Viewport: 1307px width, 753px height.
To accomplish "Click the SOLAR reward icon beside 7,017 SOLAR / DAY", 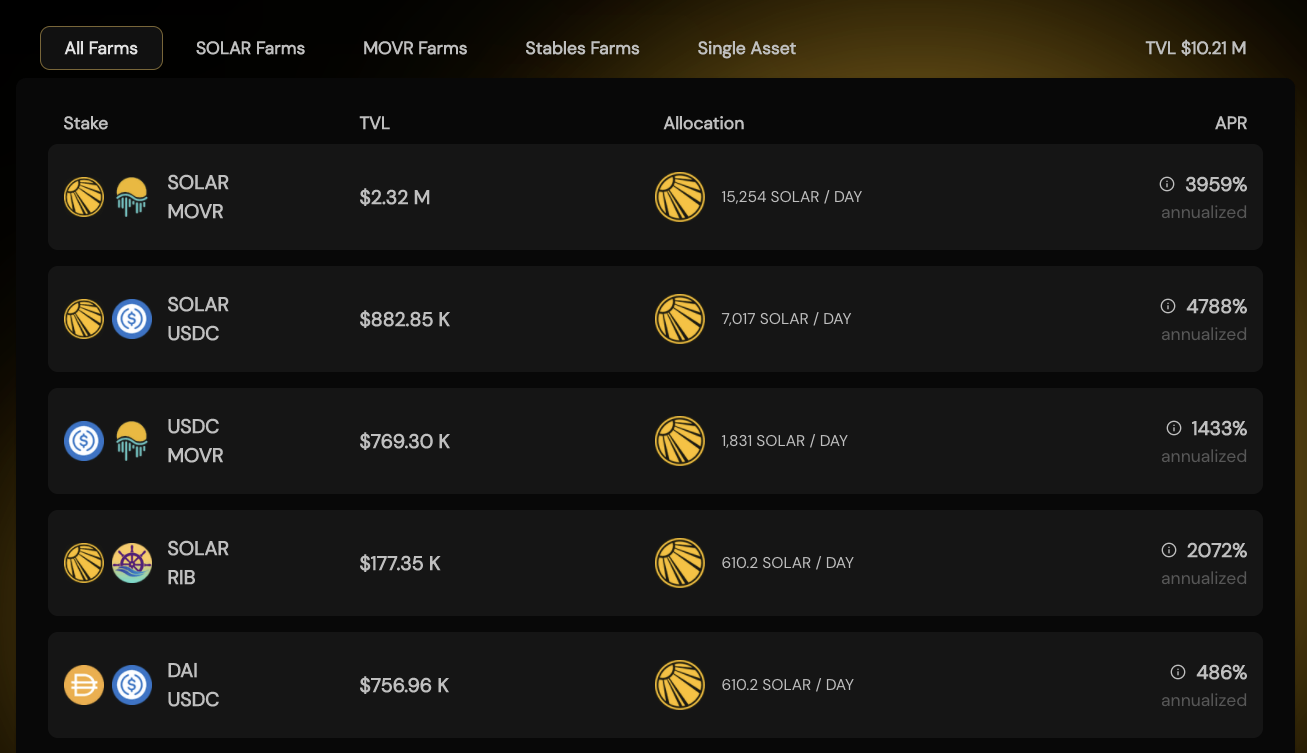I will pos(680,319).
